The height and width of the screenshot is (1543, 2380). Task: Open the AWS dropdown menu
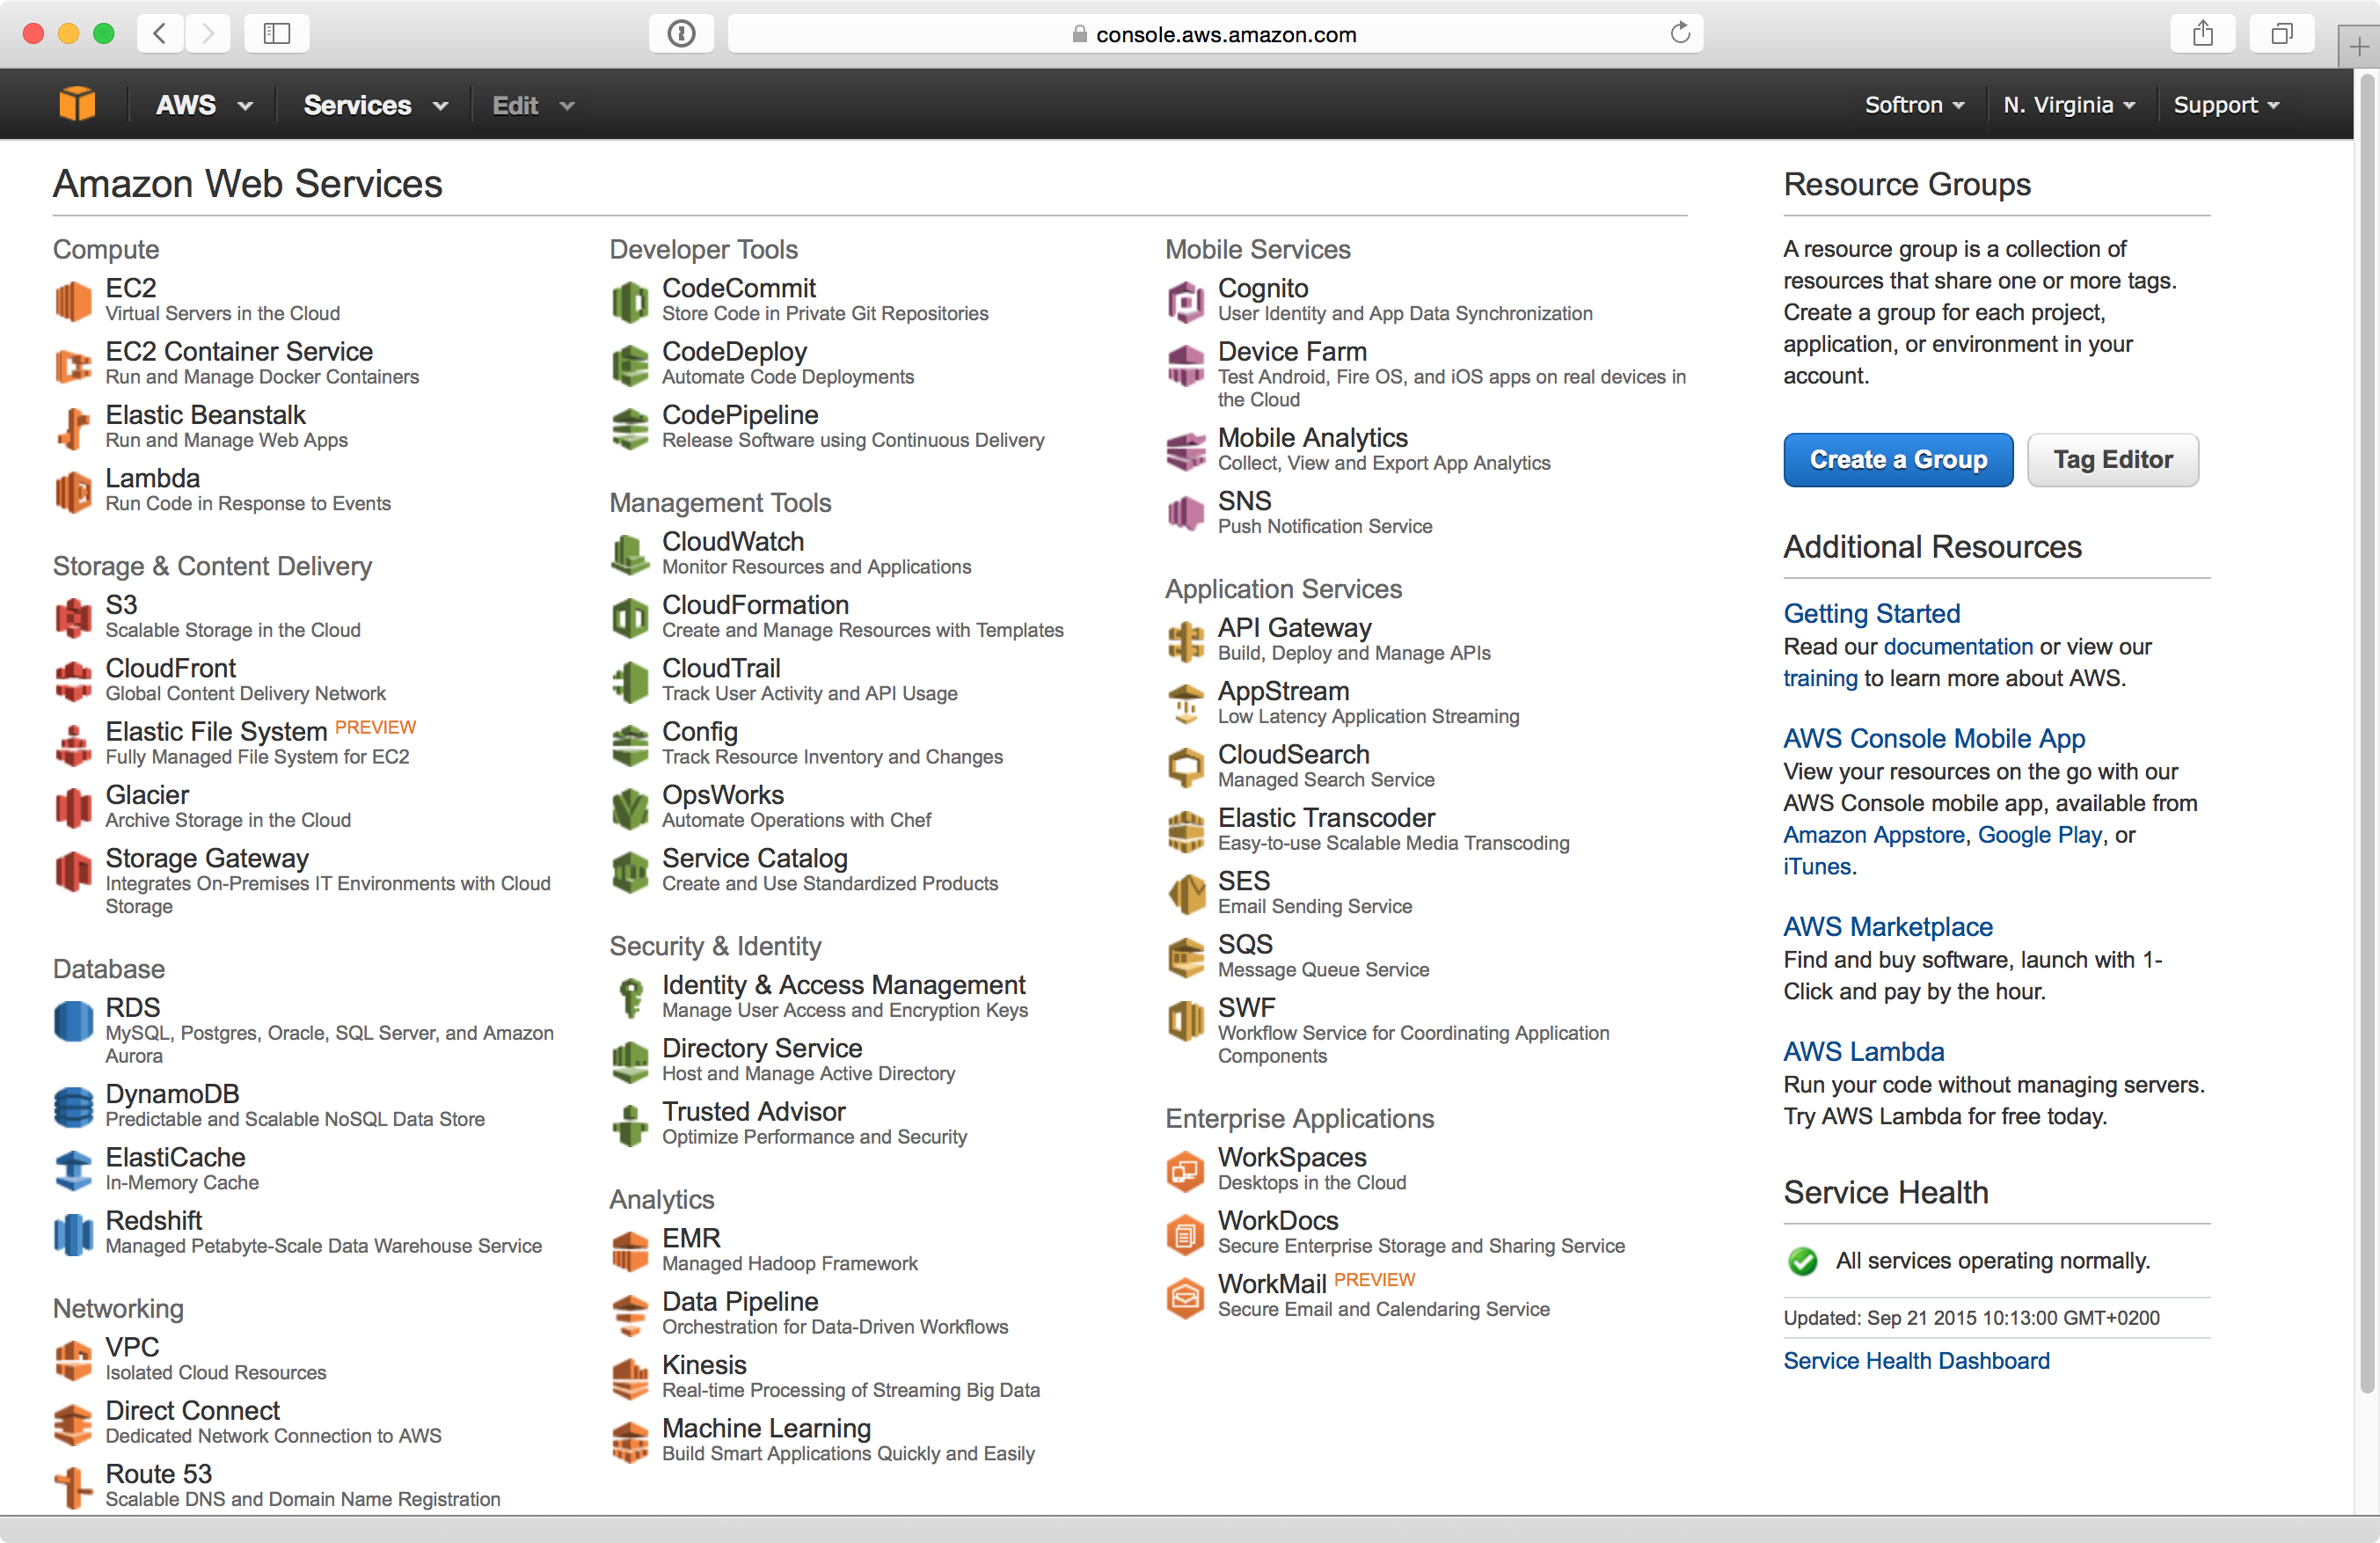click(204, 105)
